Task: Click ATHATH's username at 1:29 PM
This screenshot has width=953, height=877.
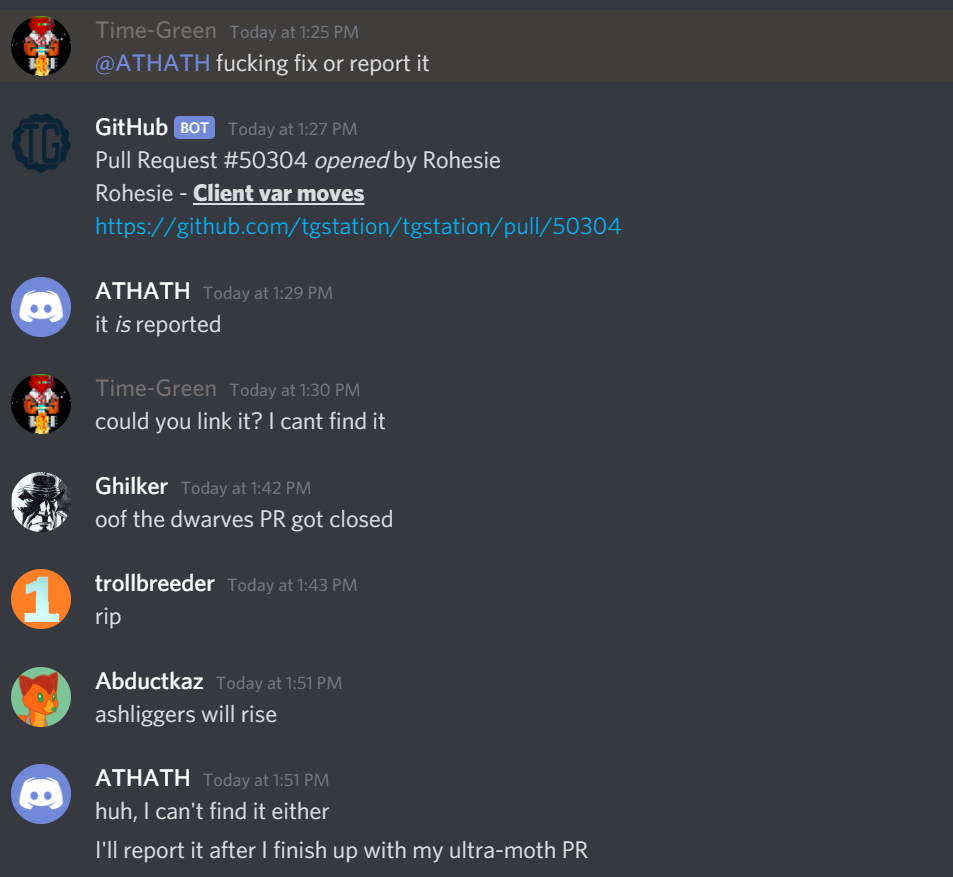Action: tap(143, 291)
